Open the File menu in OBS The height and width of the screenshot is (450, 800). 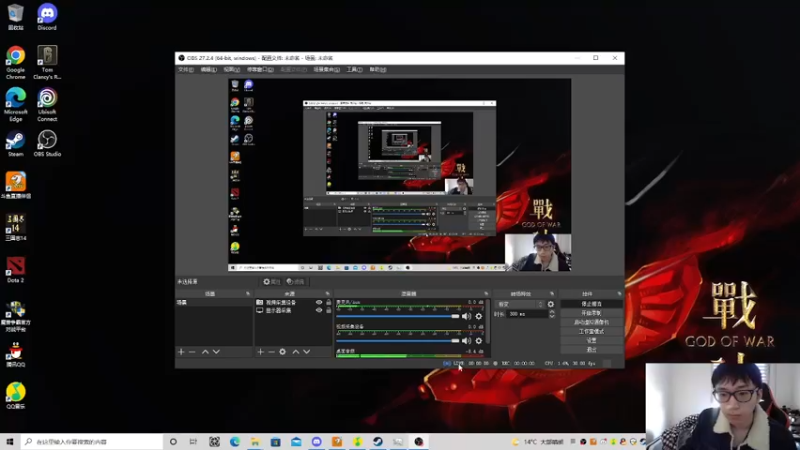(186, 69)
